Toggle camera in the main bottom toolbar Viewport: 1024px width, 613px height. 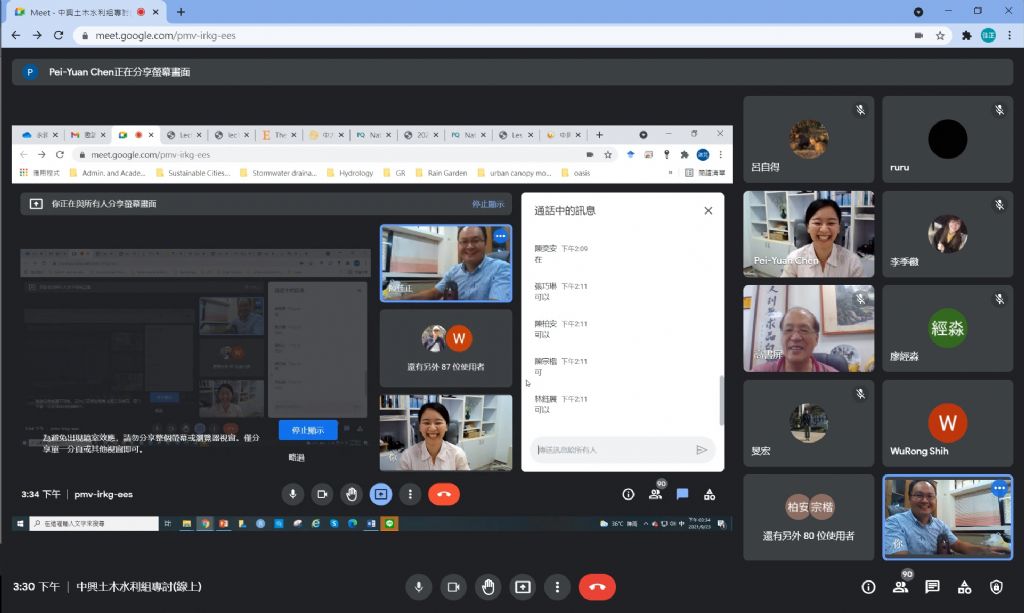click(453, 587)
